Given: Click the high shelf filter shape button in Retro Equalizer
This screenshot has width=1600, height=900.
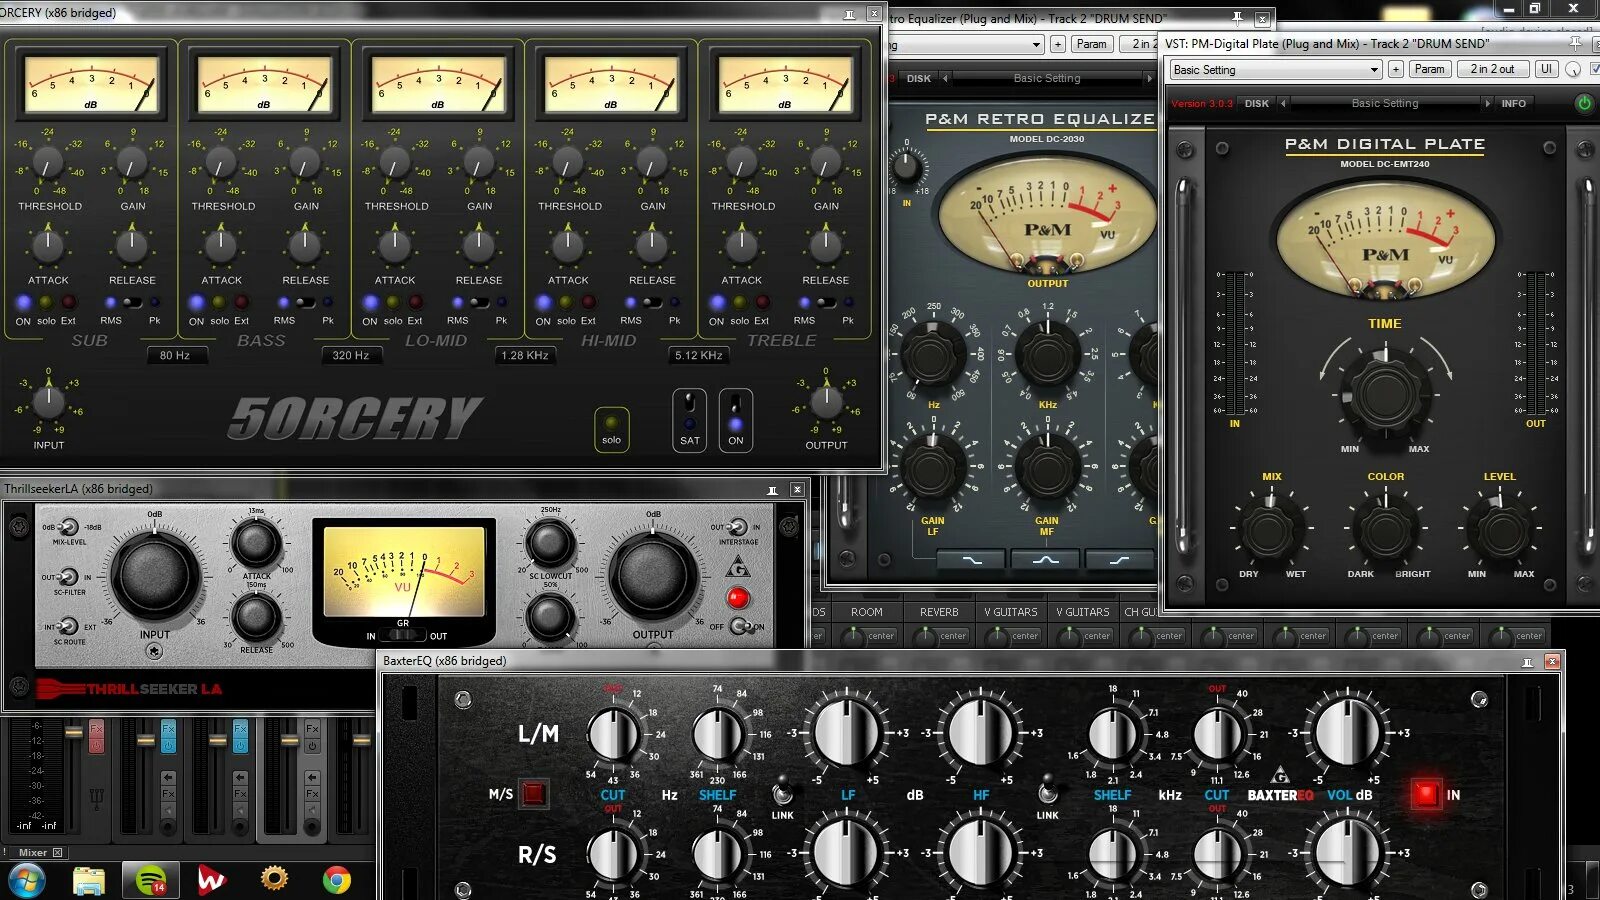Looking at the screenshot, I should [1119, 560].
